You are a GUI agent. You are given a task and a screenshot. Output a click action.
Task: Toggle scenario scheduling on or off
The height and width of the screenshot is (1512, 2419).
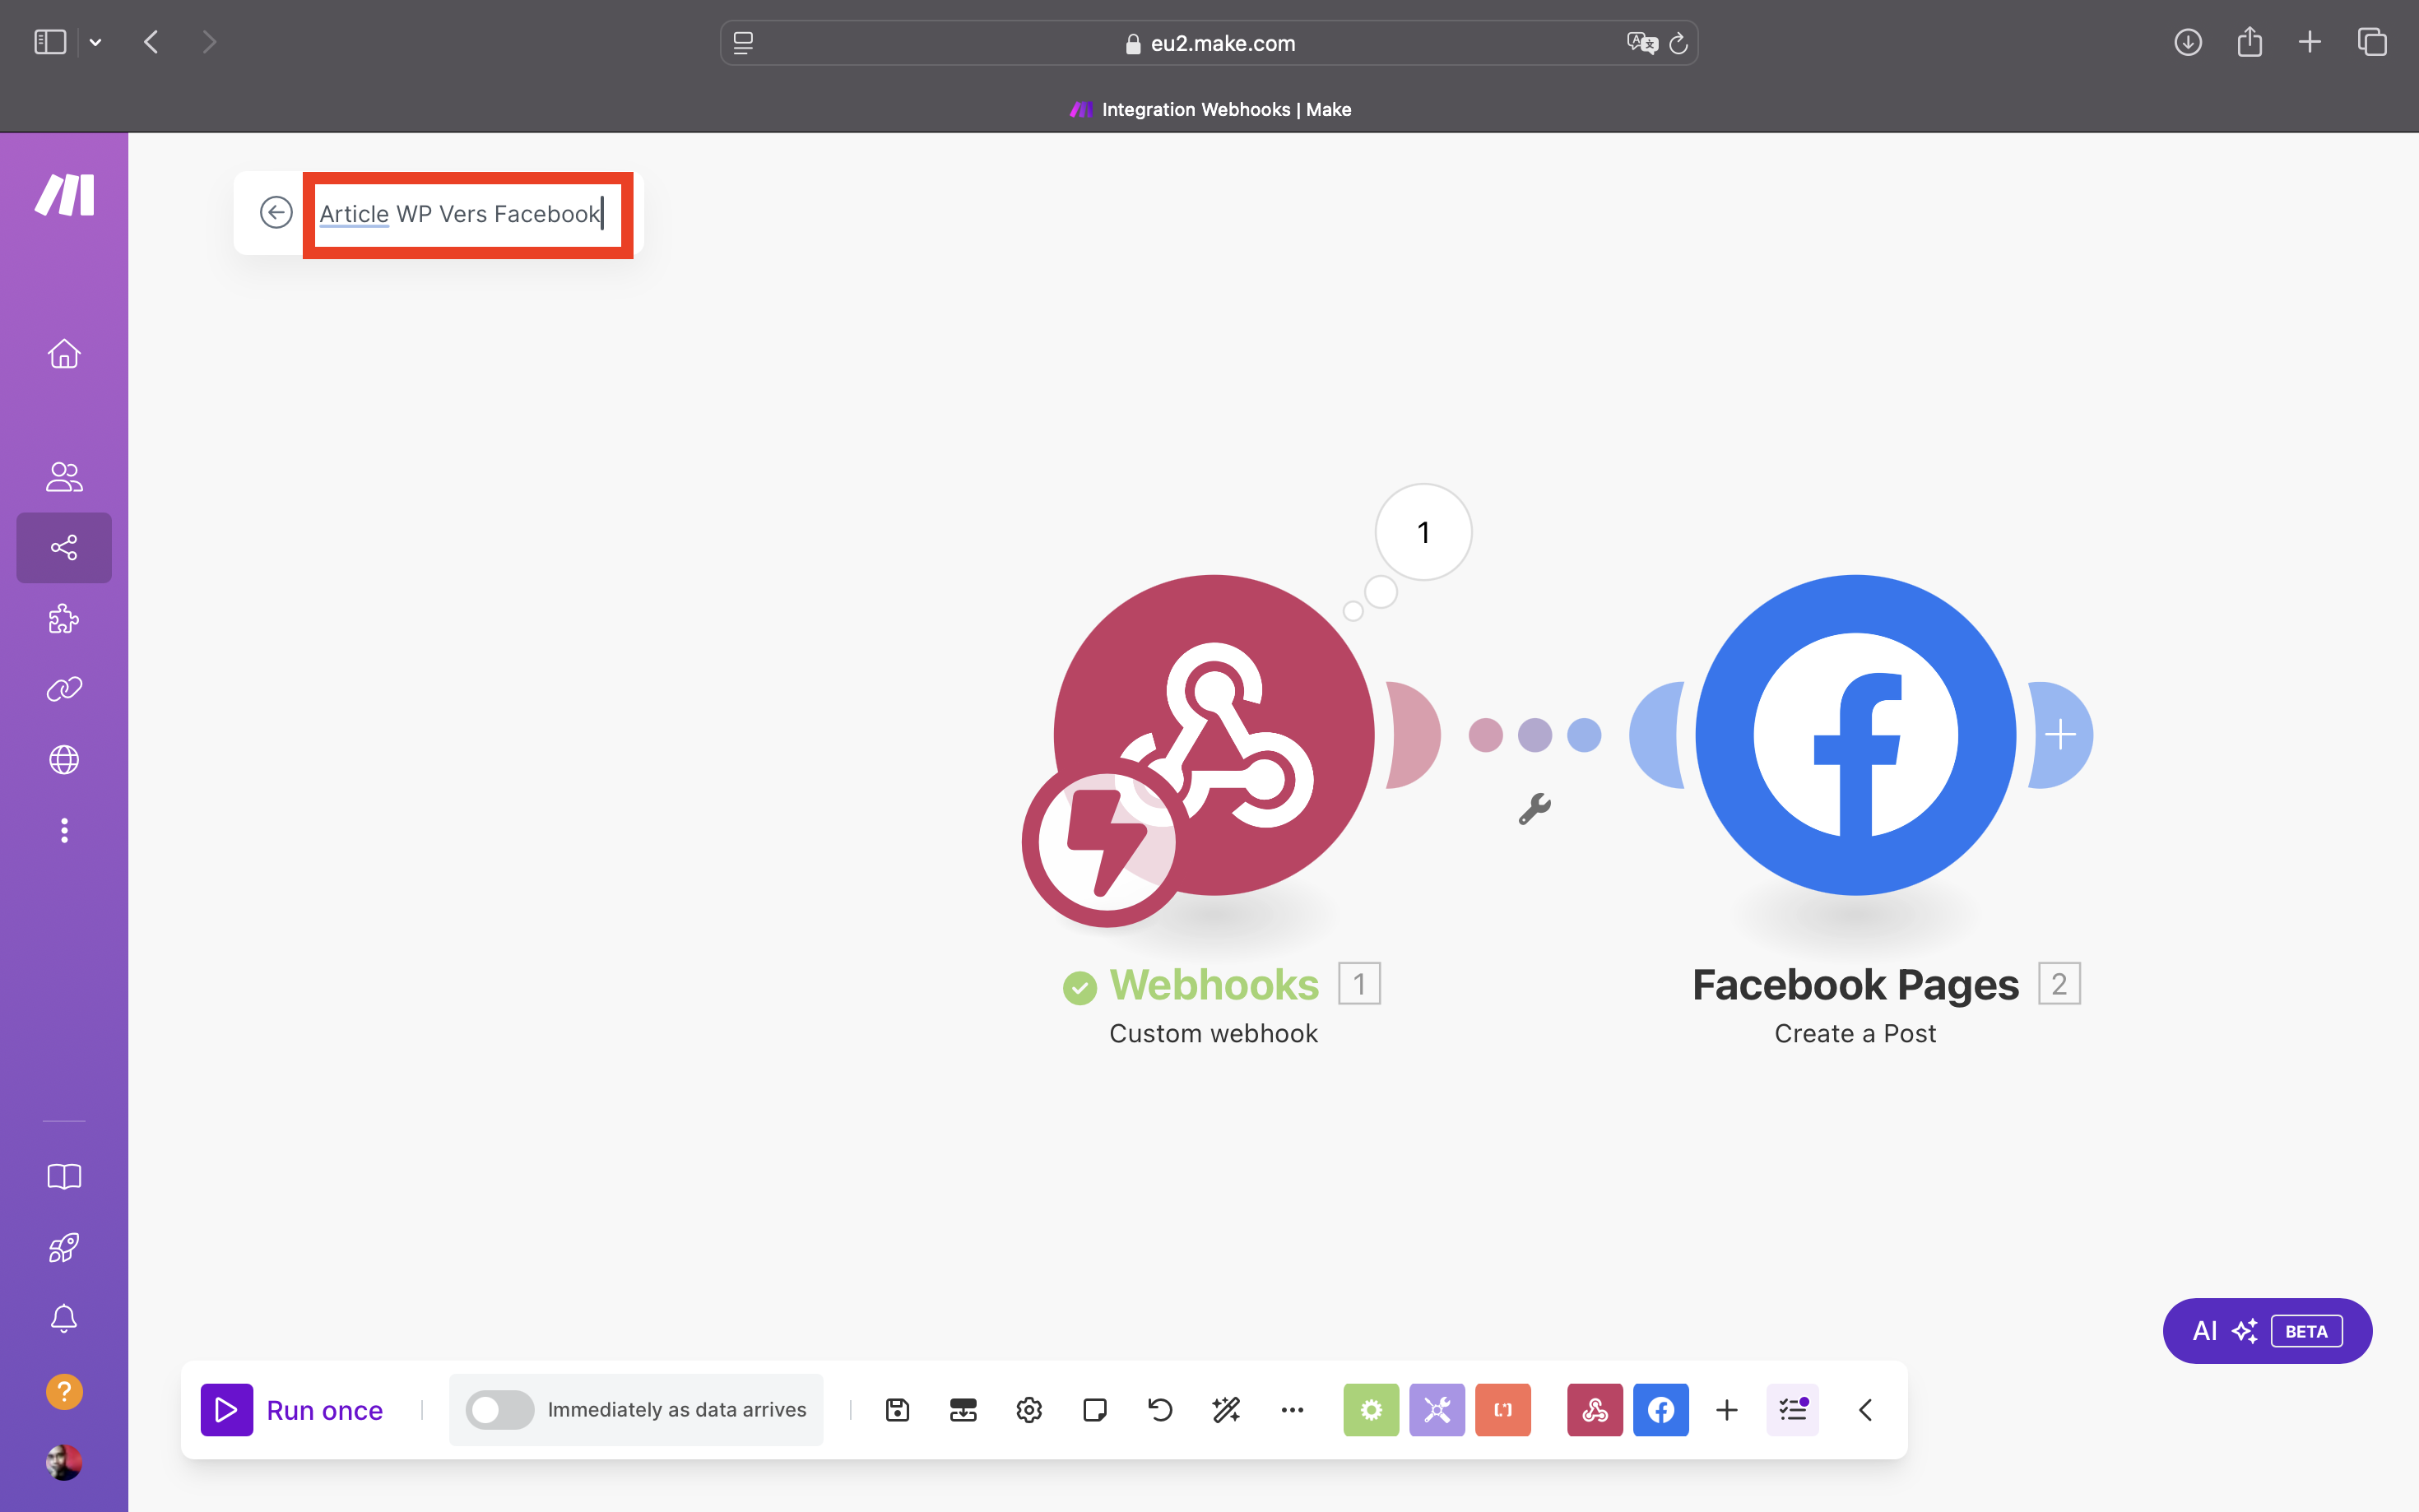[x=499, y=1409]
